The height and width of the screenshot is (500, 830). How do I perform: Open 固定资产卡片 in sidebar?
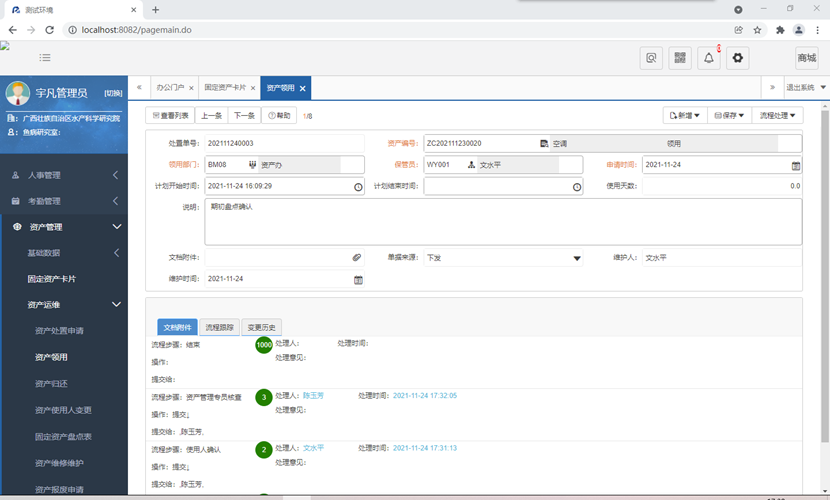tap(52, 279)
